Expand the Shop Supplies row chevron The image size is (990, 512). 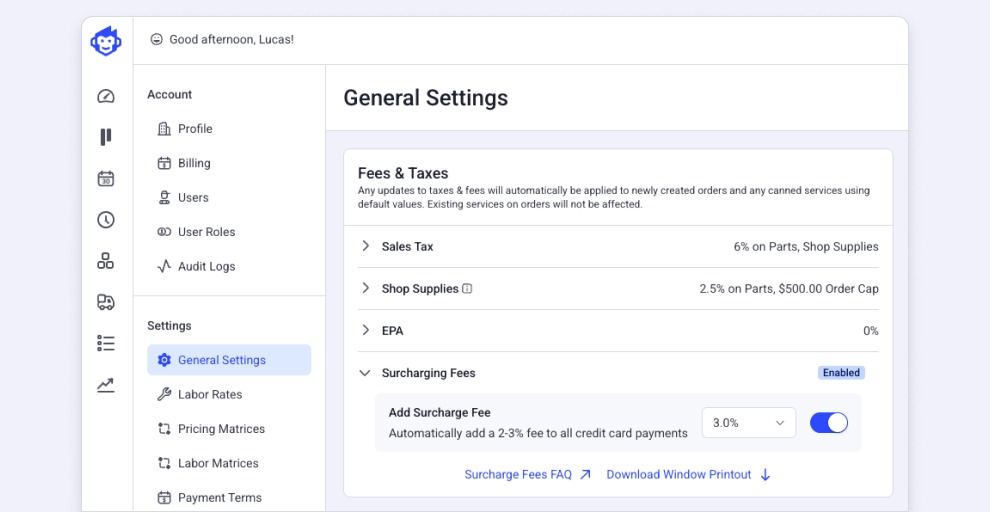365,289
